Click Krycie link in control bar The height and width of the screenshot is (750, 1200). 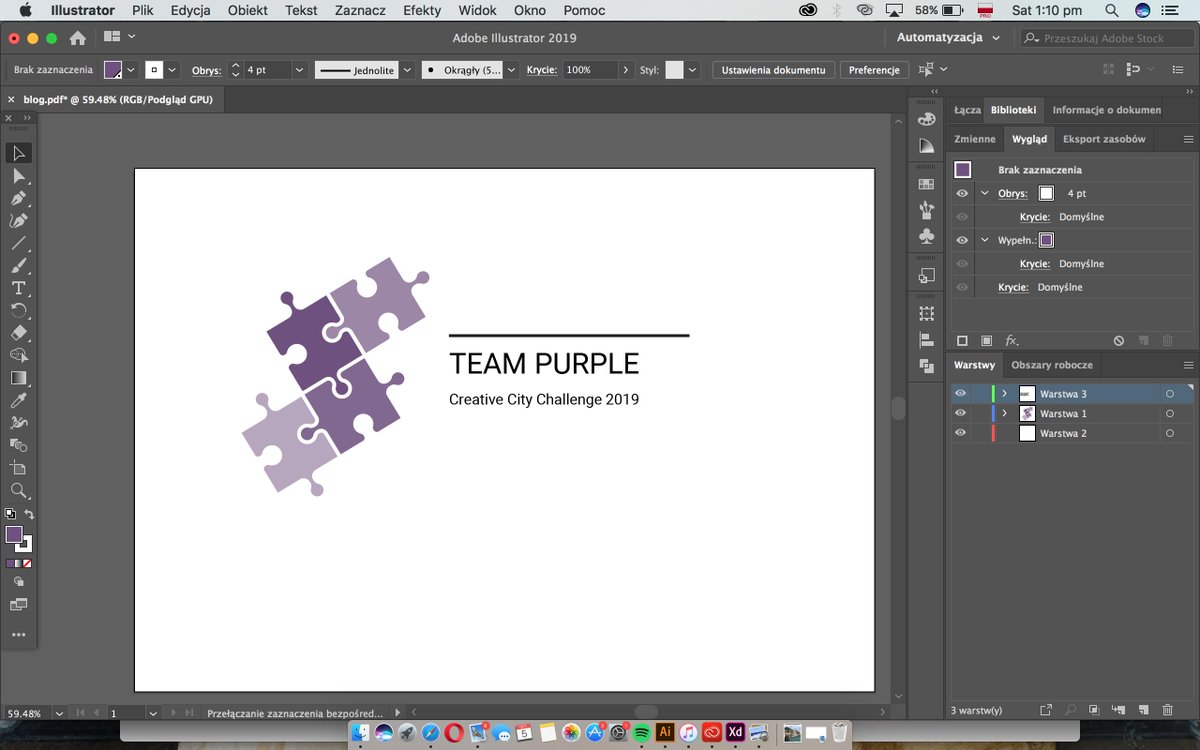(541, 70)
